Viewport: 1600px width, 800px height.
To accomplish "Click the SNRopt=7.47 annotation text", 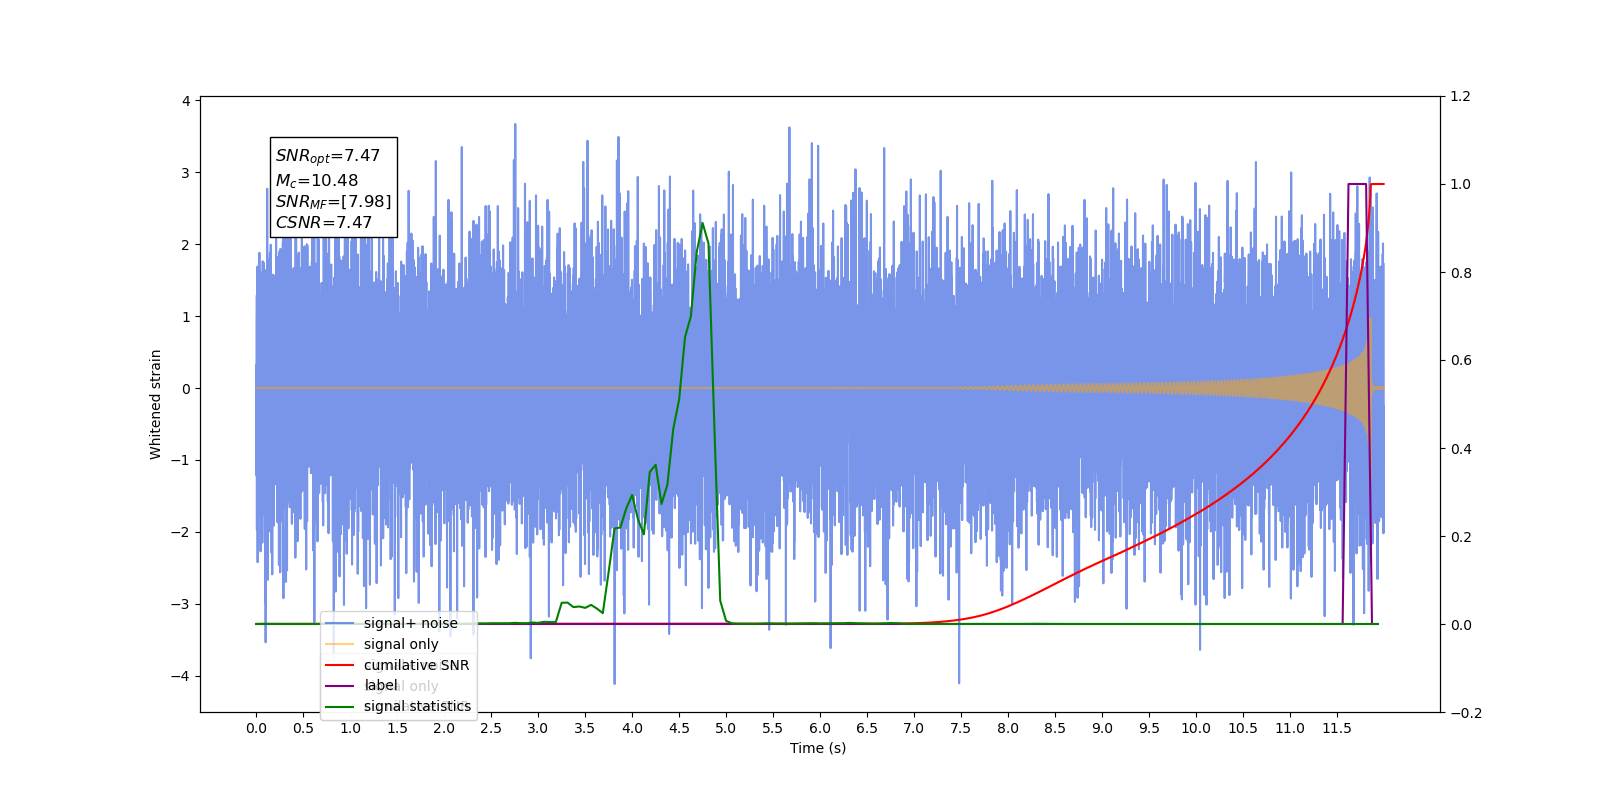I will click(x=328, y=156).
